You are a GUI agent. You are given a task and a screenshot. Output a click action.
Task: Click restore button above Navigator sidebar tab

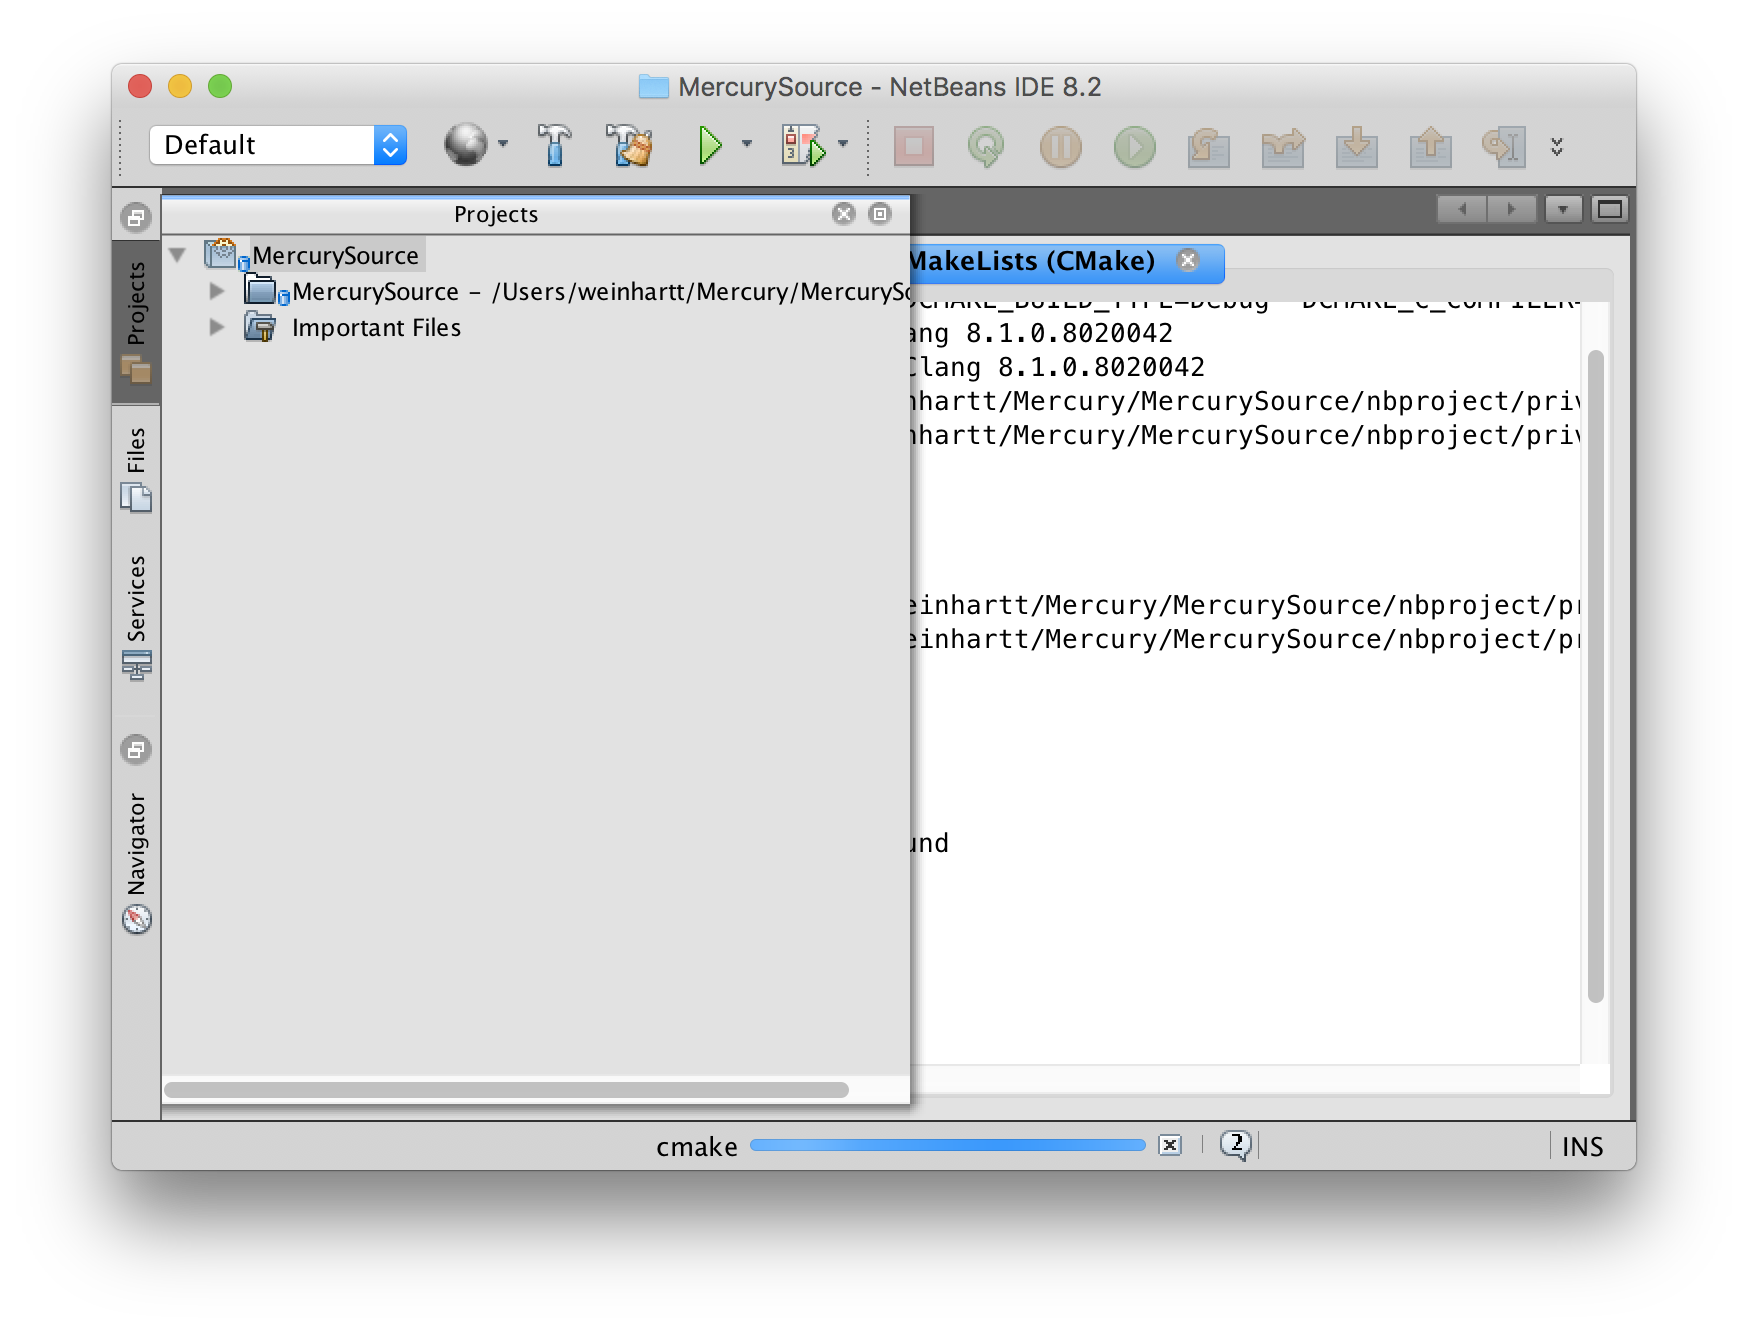[x=136, y=749]
